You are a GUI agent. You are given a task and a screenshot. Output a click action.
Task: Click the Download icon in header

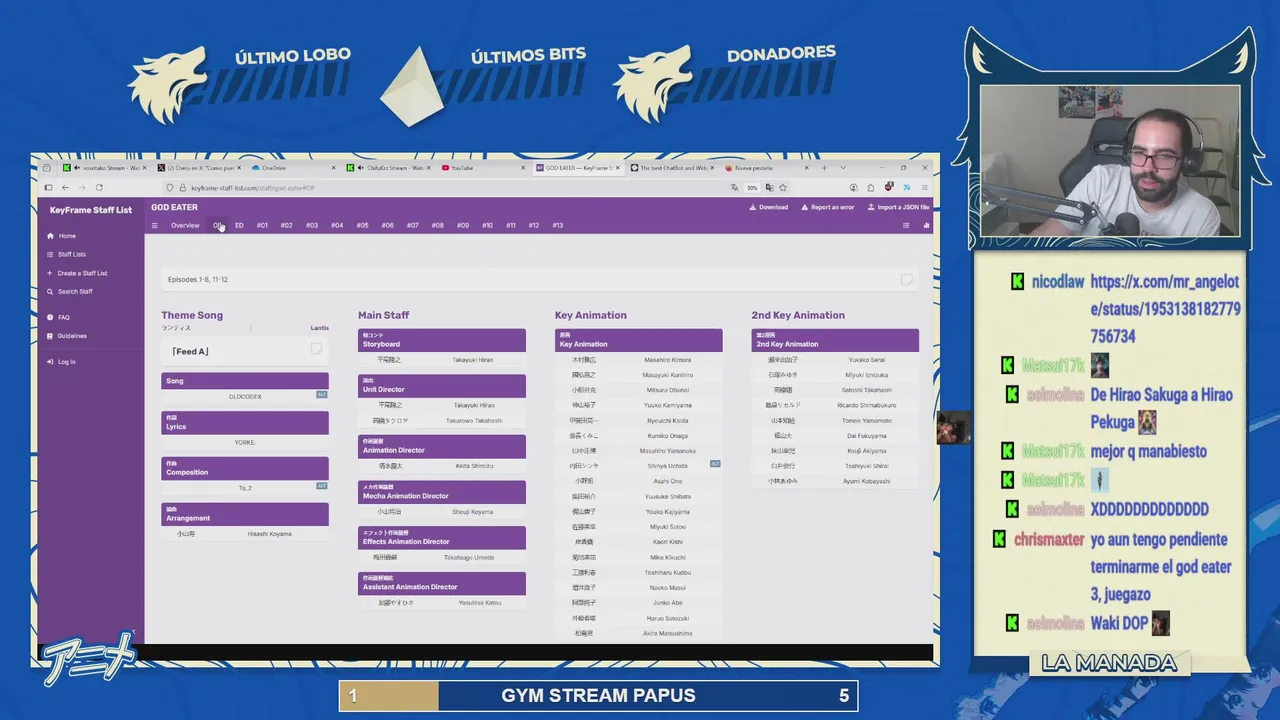[752, 207]
